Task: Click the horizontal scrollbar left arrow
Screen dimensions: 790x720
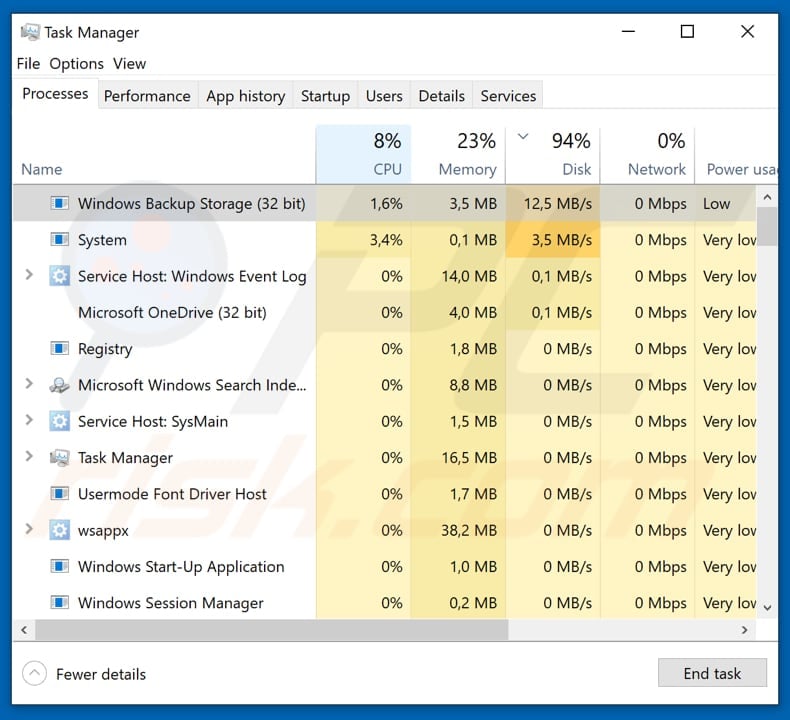Action: click(24, 629)
